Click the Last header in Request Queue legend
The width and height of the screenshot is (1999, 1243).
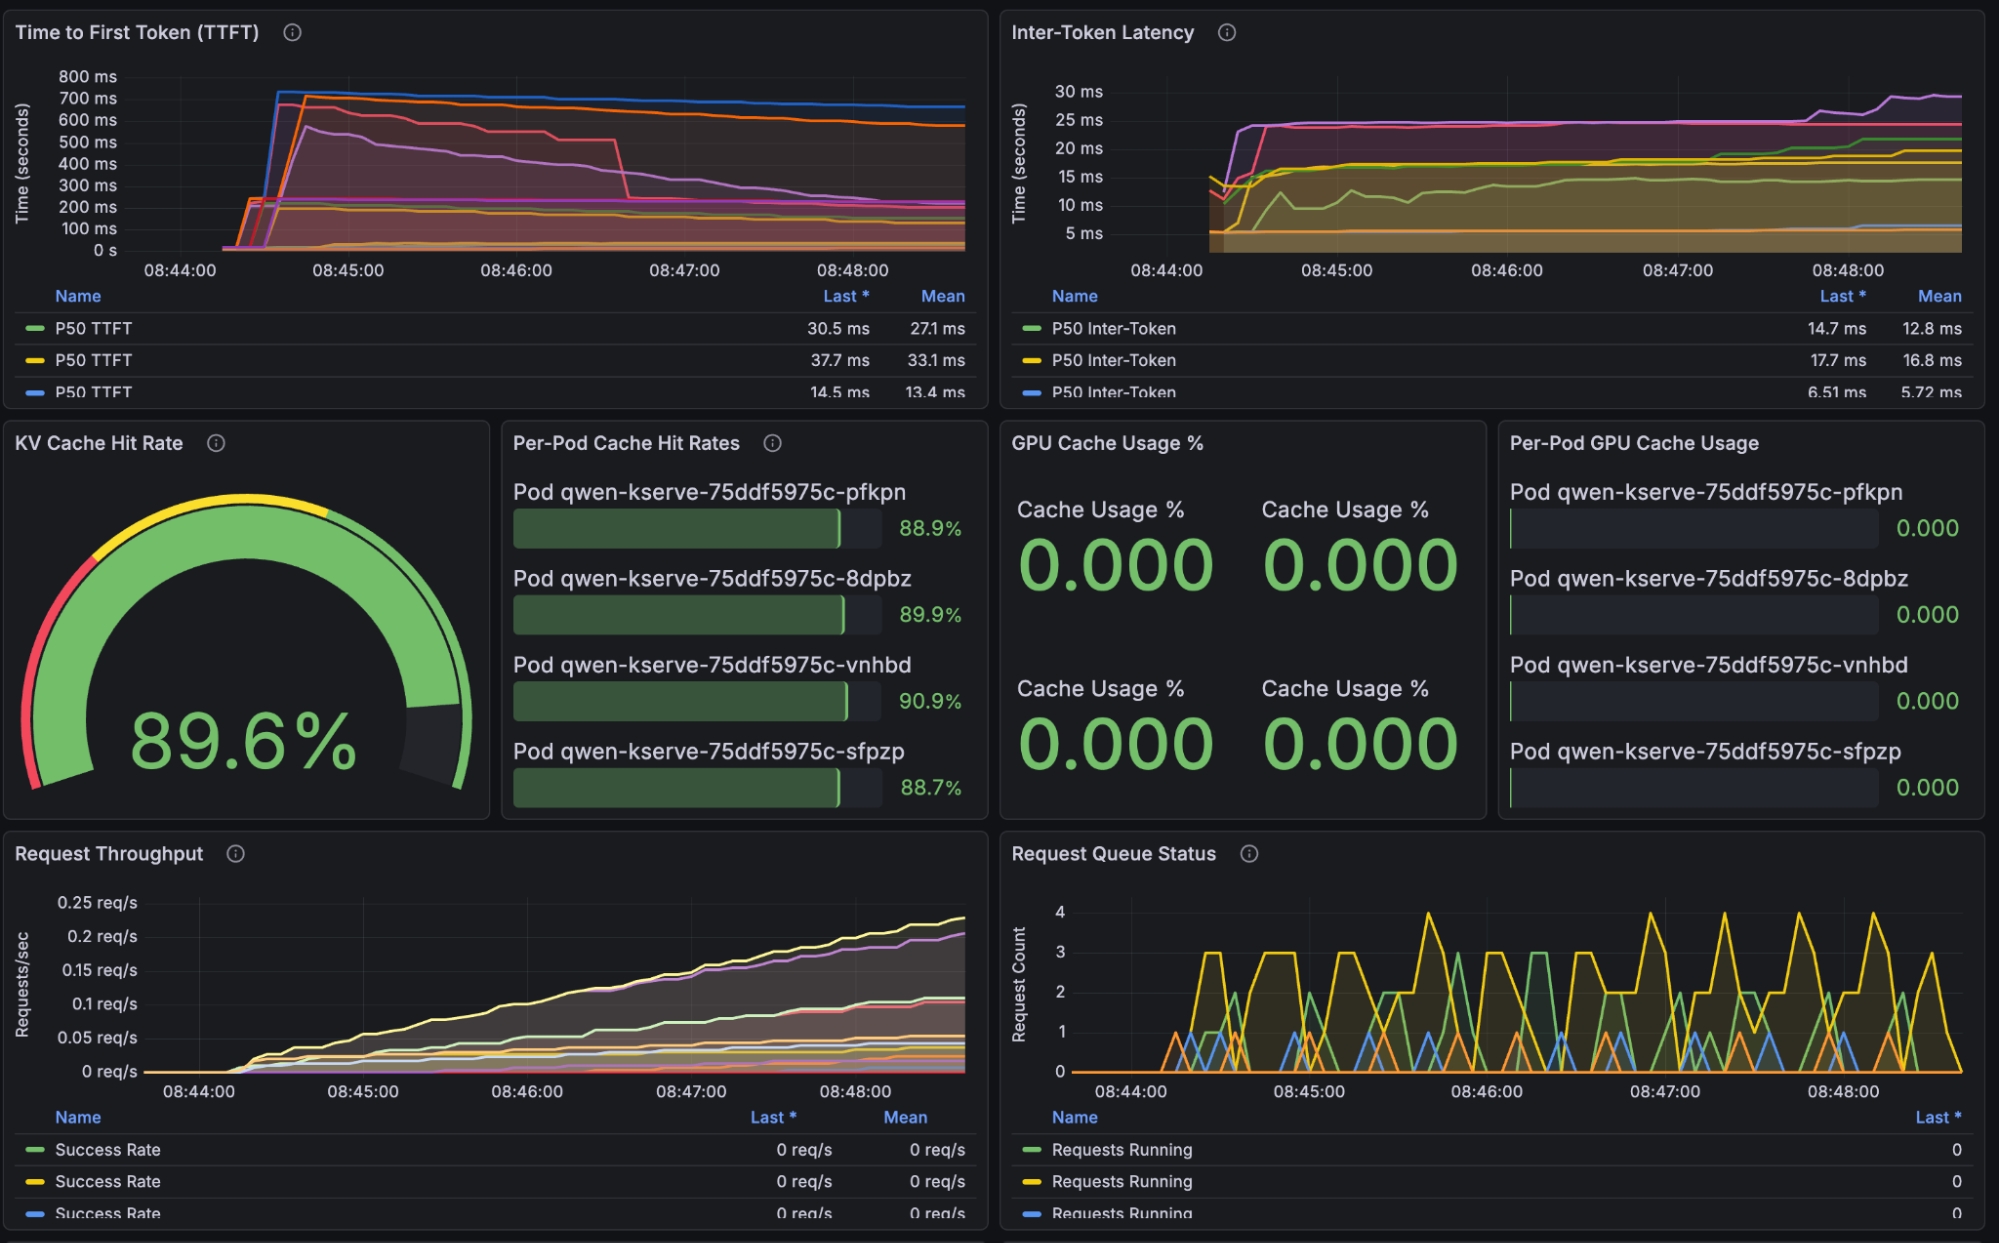[x=1937, y=1118]
